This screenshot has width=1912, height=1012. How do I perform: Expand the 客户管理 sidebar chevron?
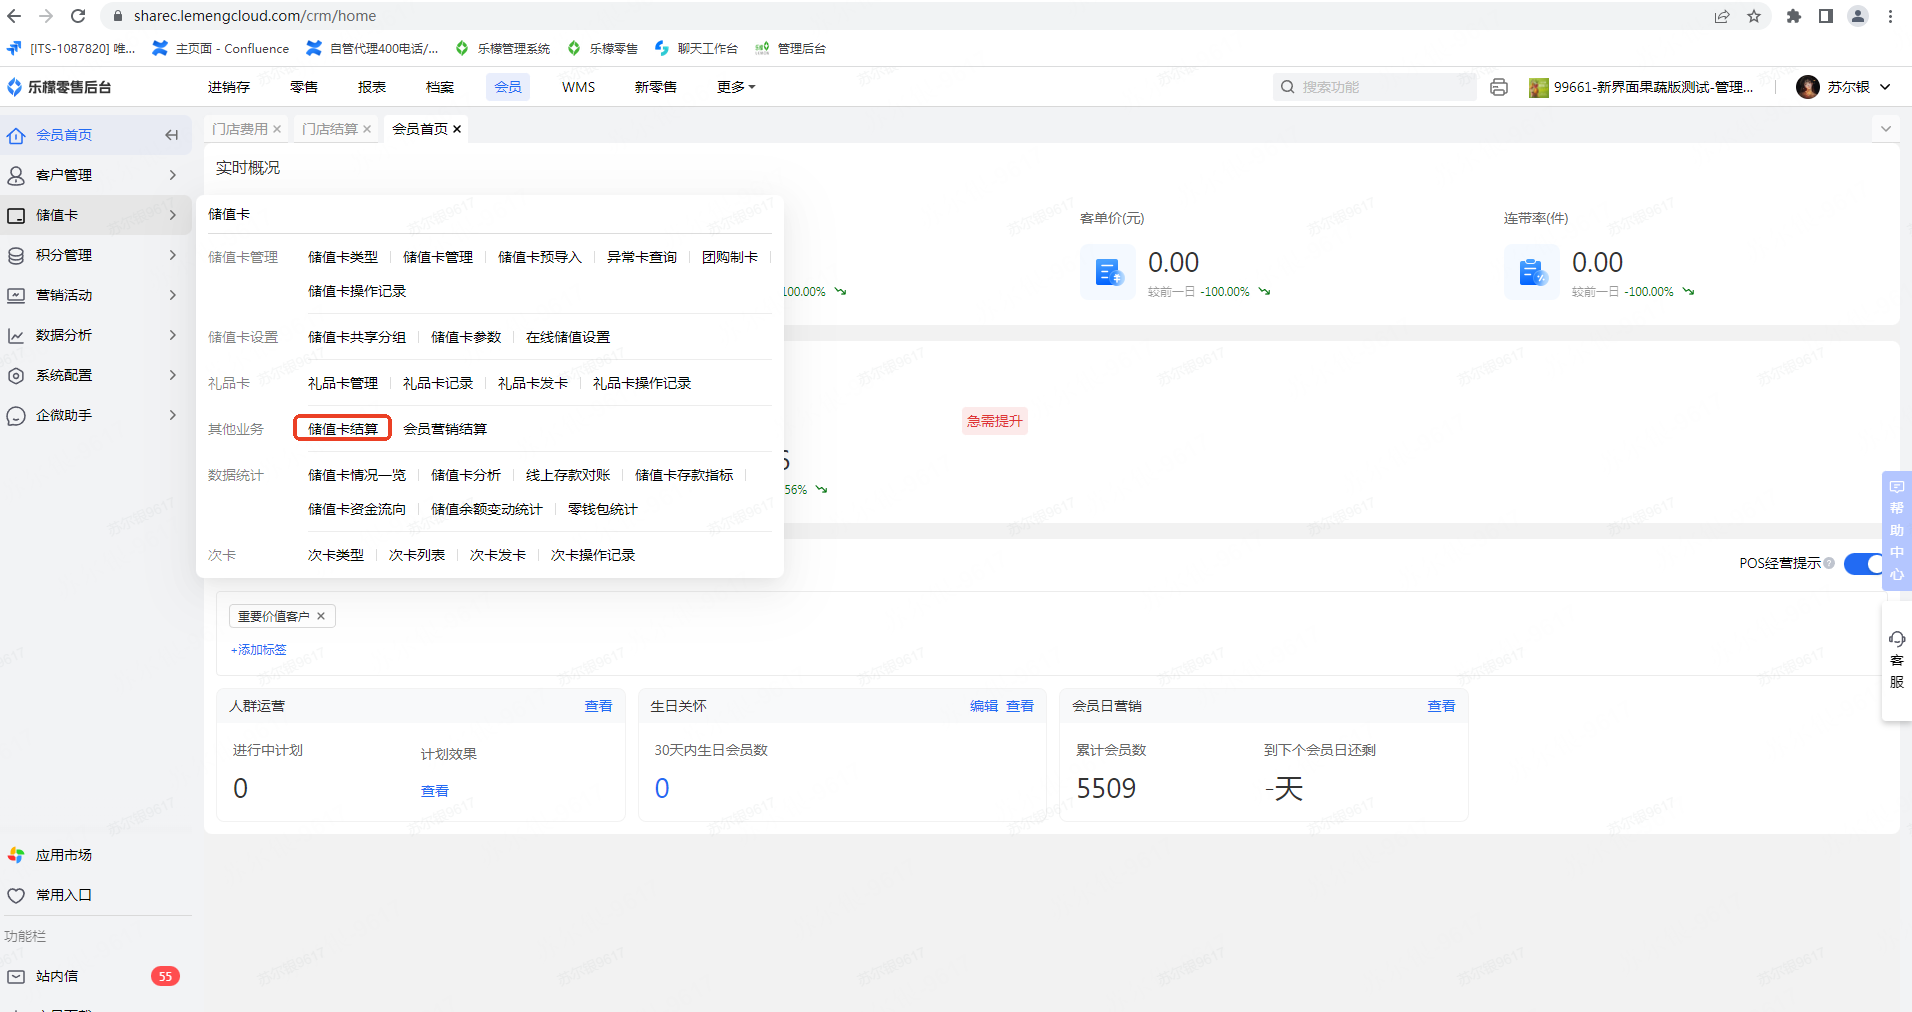[173, 175]
